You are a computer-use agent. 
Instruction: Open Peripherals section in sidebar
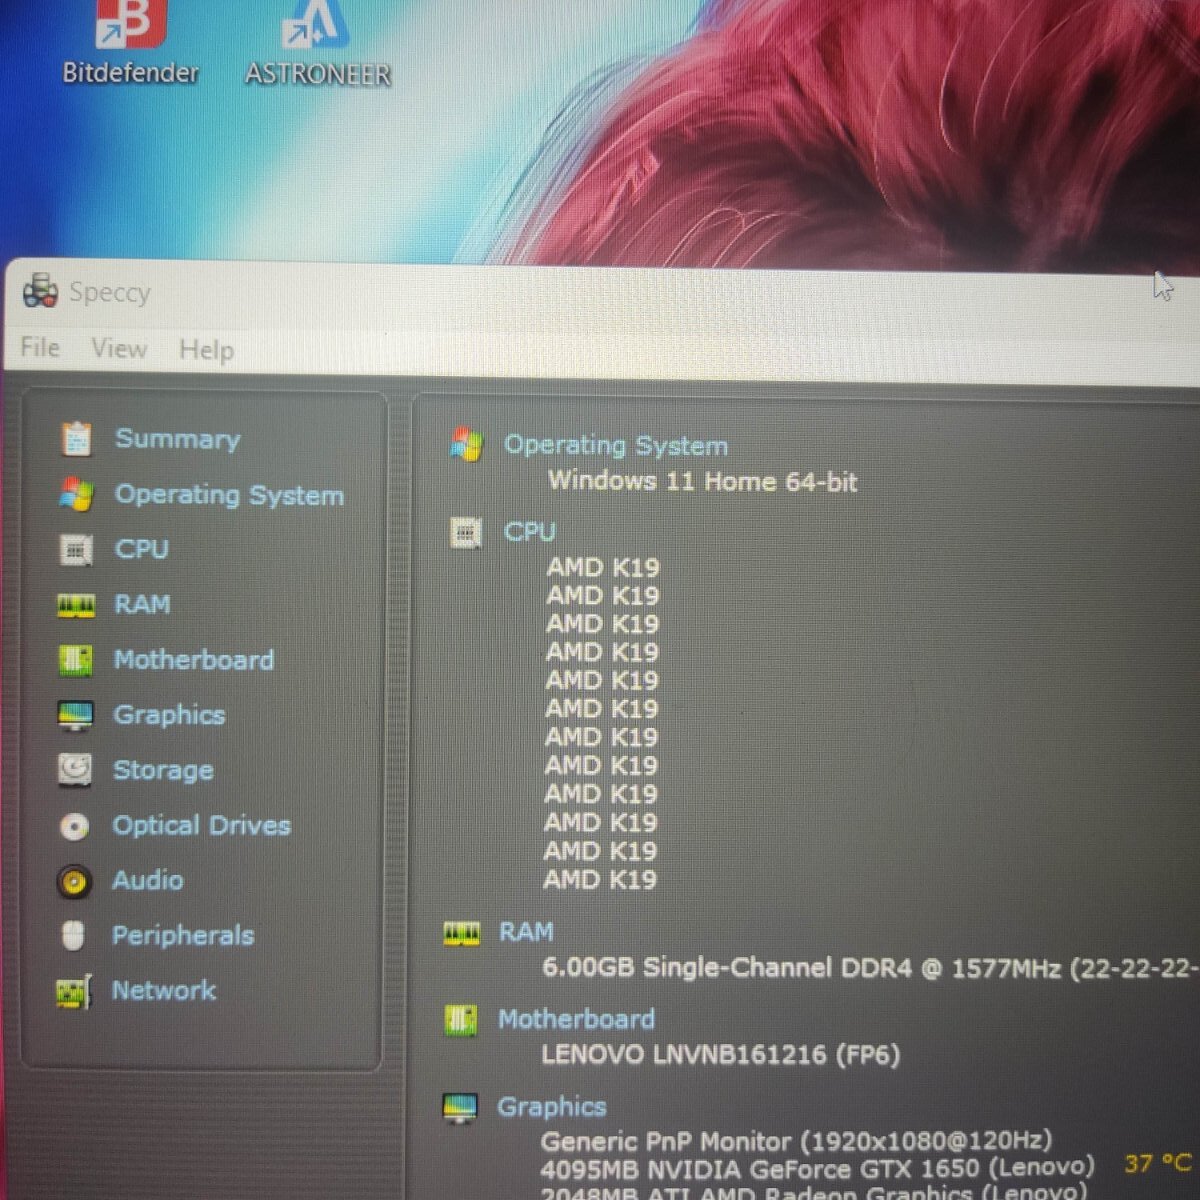point(183,936)
